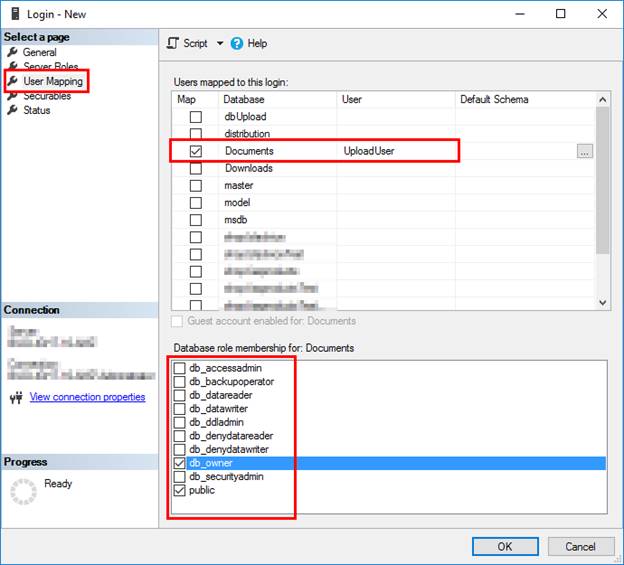This screenshot has height=565, width=624.
Task: Click the wrench icon beside User Mapping
Action: click(x=13, y=81)
